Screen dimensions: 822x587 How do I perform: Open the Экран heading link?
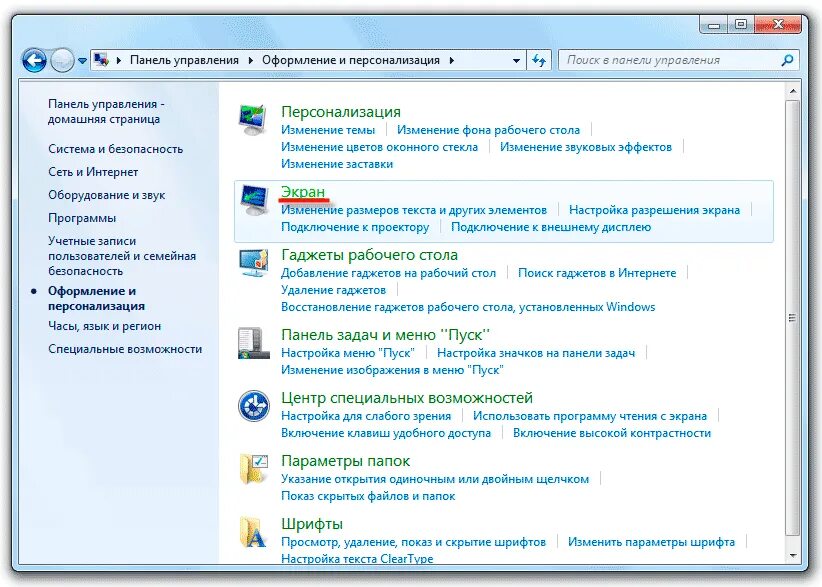pos(303,192)
